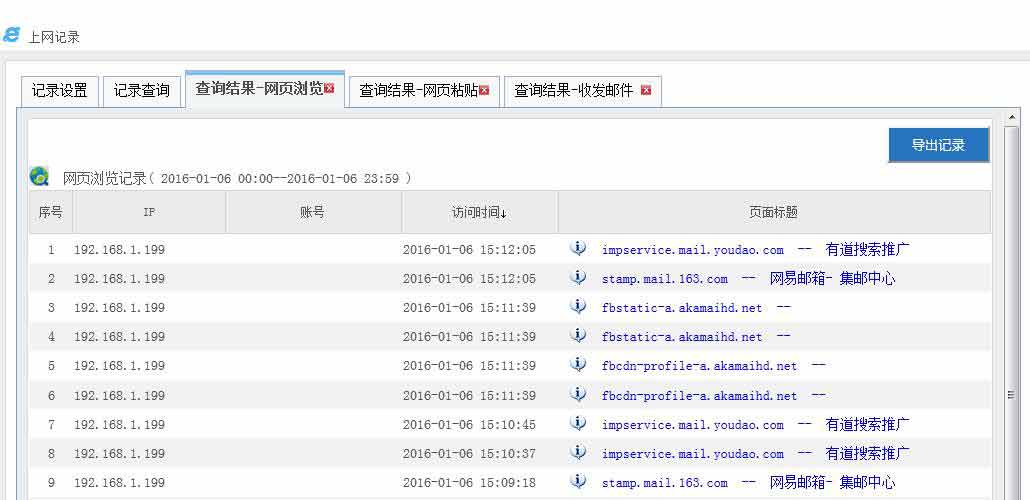Image resolution: width=1030 pixels, height=500 pixels.
Task: Click the info icon beside stamp.mail.163.com row 2
Action: point(578,278)
